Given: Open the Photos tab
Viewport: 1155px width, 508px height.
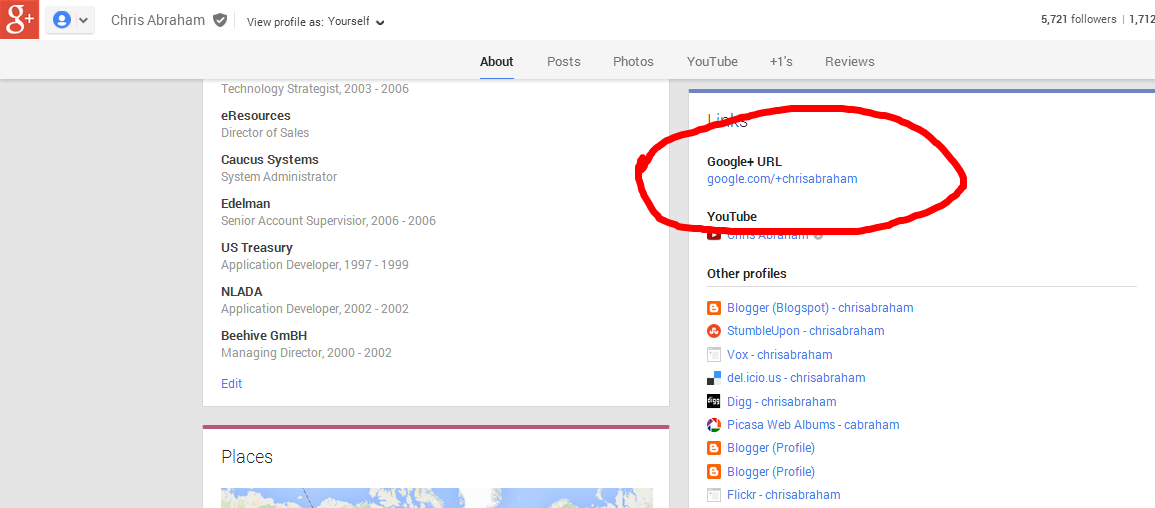Looking at the screenshot, I should pos(633,61).
